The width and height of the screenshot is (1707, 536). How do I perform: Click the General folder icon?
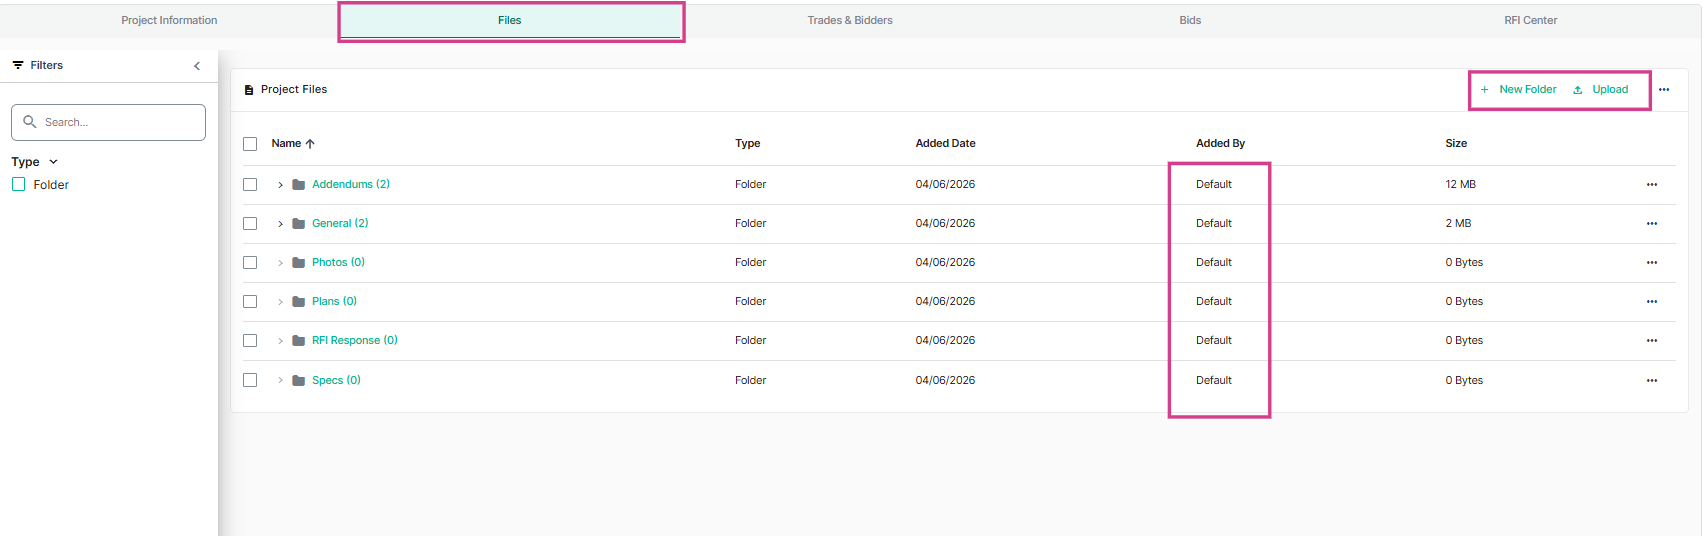[x=298, y=224]
